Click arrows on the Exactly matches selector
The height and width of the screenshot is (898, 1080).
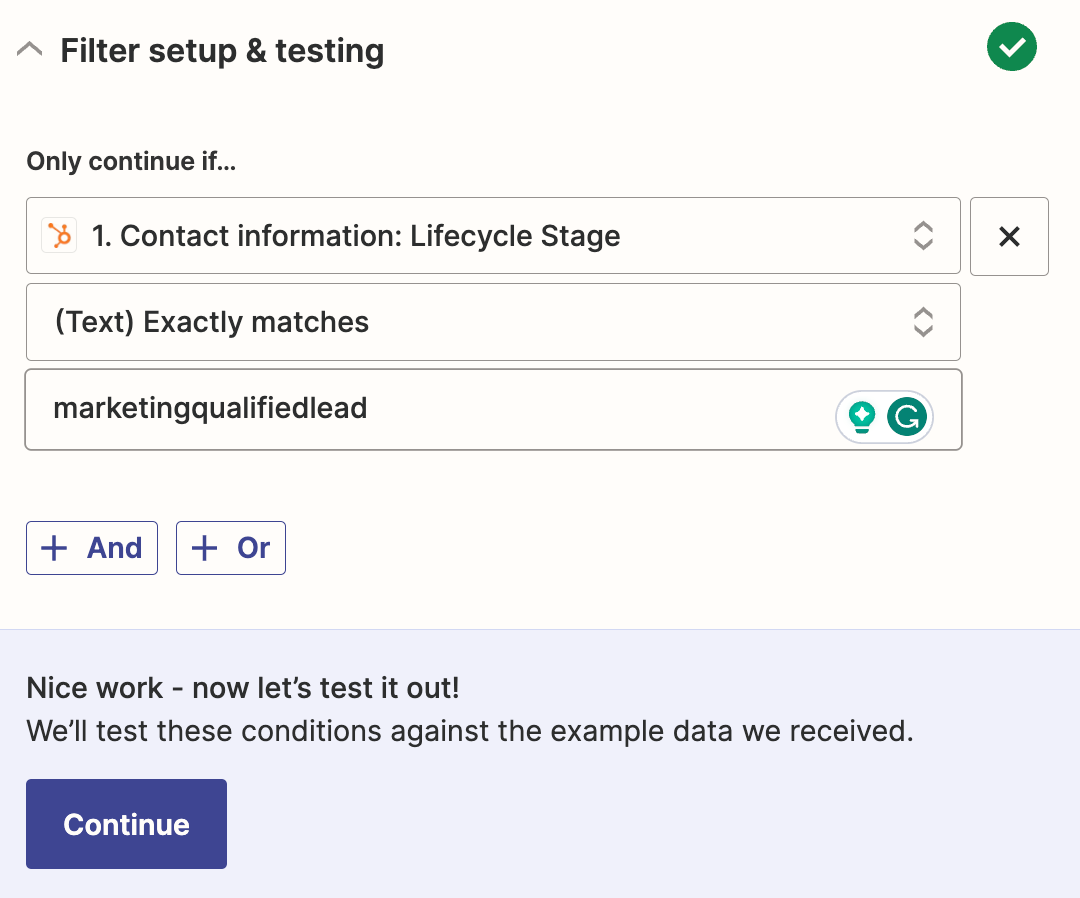[x=923, y=322]
